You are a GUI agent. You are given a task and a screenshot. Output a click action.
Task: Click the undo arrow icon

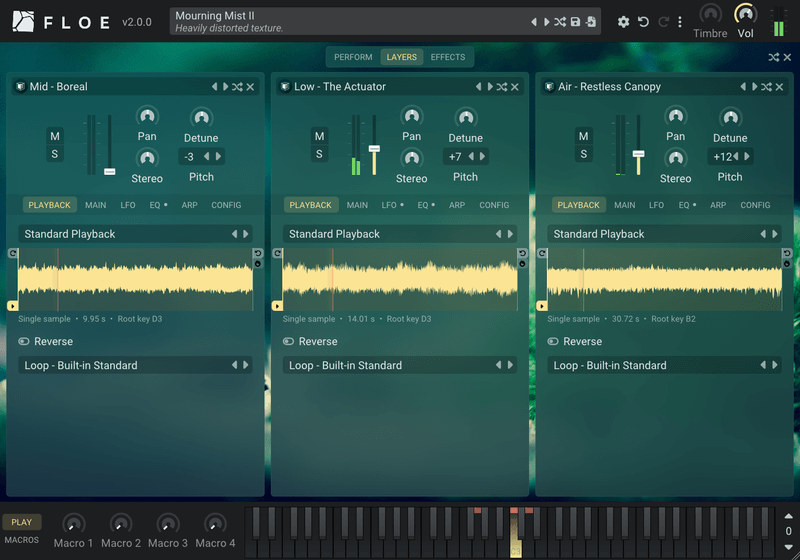coord(643,22)
